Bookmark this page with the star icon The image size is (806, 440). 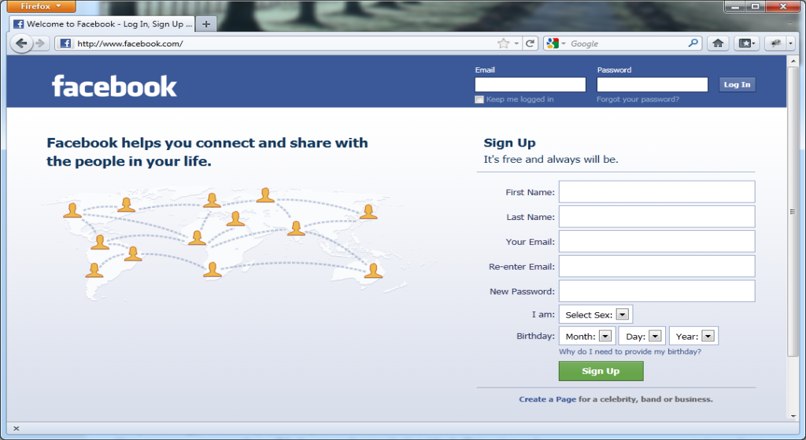pyautogui.click(x=503, y=43)
